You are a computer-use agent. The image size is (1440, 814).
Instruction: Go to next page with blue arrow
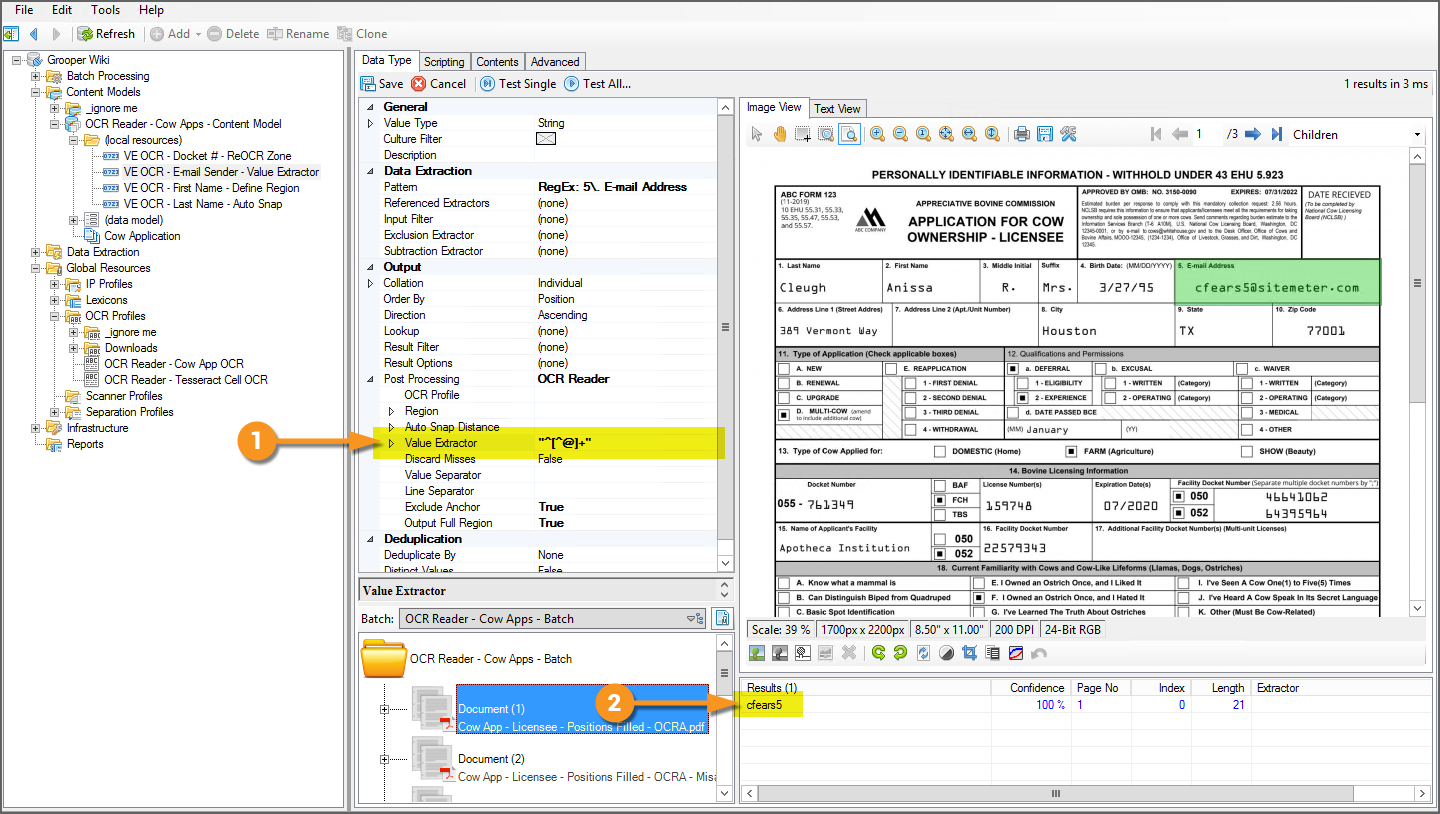point(1255,134)
